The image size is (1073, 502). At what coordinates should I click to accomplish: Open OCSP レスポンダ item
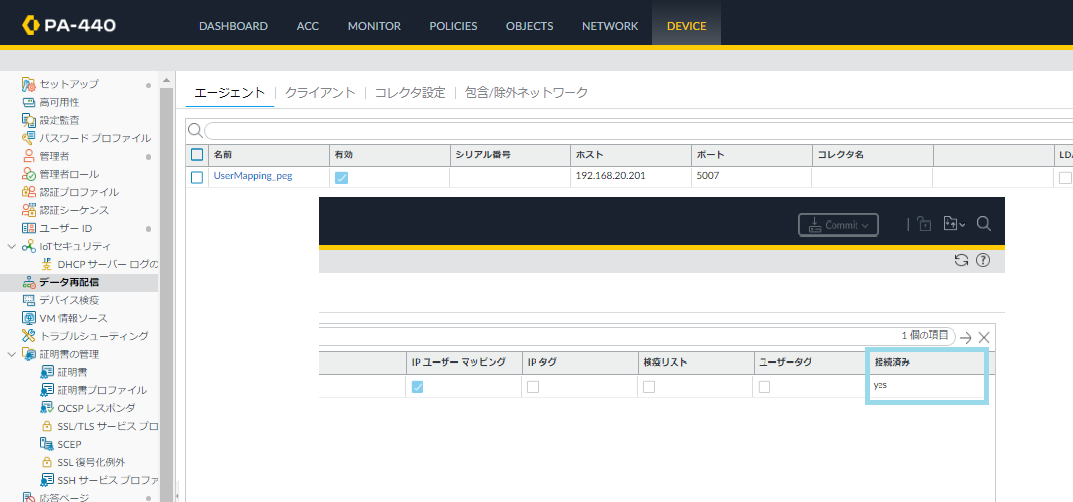(96, 408)
